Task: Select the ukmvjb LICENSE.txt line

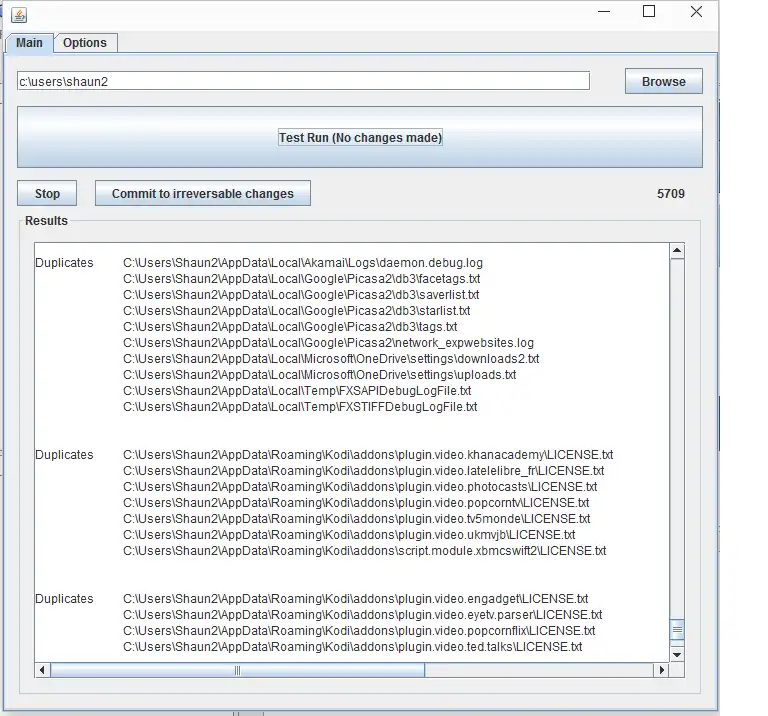Action: click(349, 535)
